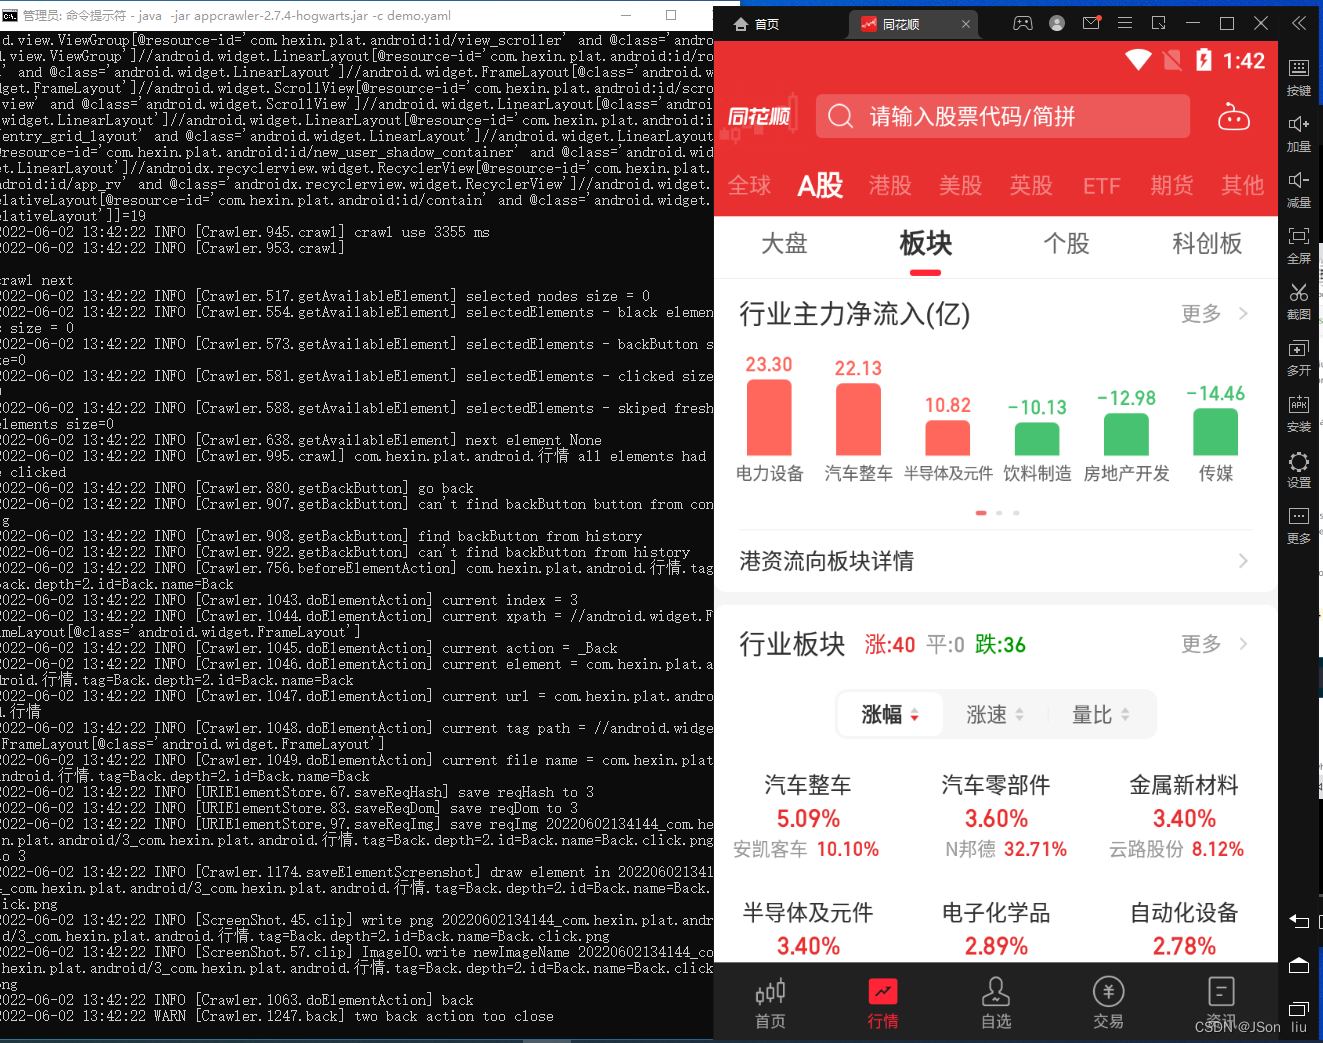
Task: Open the 英股 tab
Action: point(1031,186)
